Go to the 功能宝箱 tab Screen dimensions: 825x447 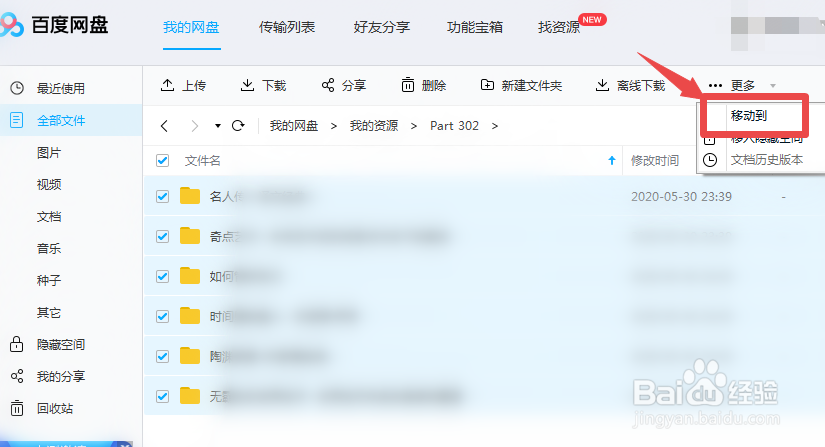475,27
